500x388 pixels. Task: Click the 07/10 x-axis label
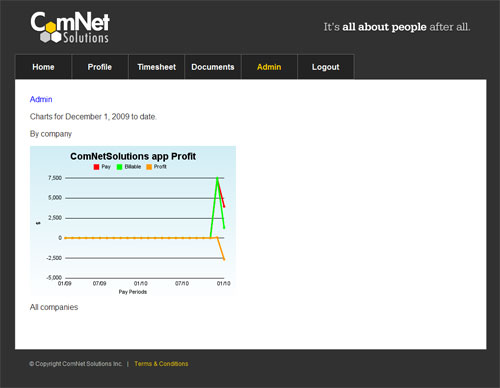[182, 284]
